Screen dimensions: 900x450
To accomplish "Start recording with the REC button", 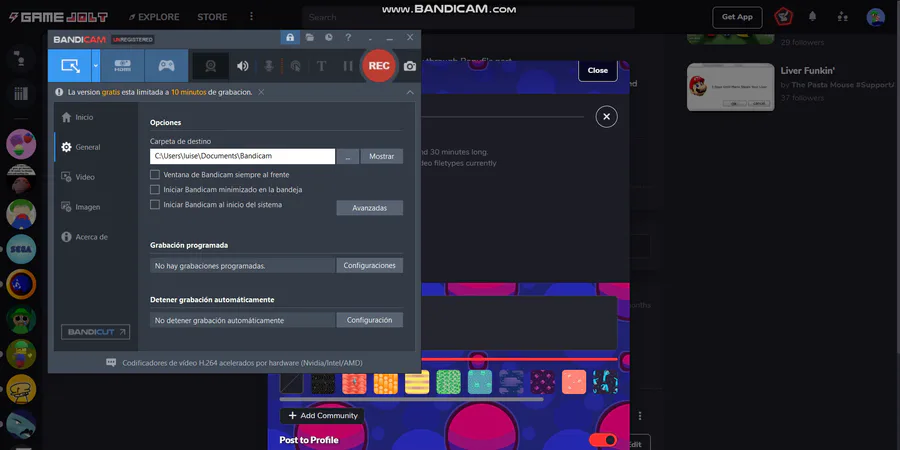I will click(379, 66).
